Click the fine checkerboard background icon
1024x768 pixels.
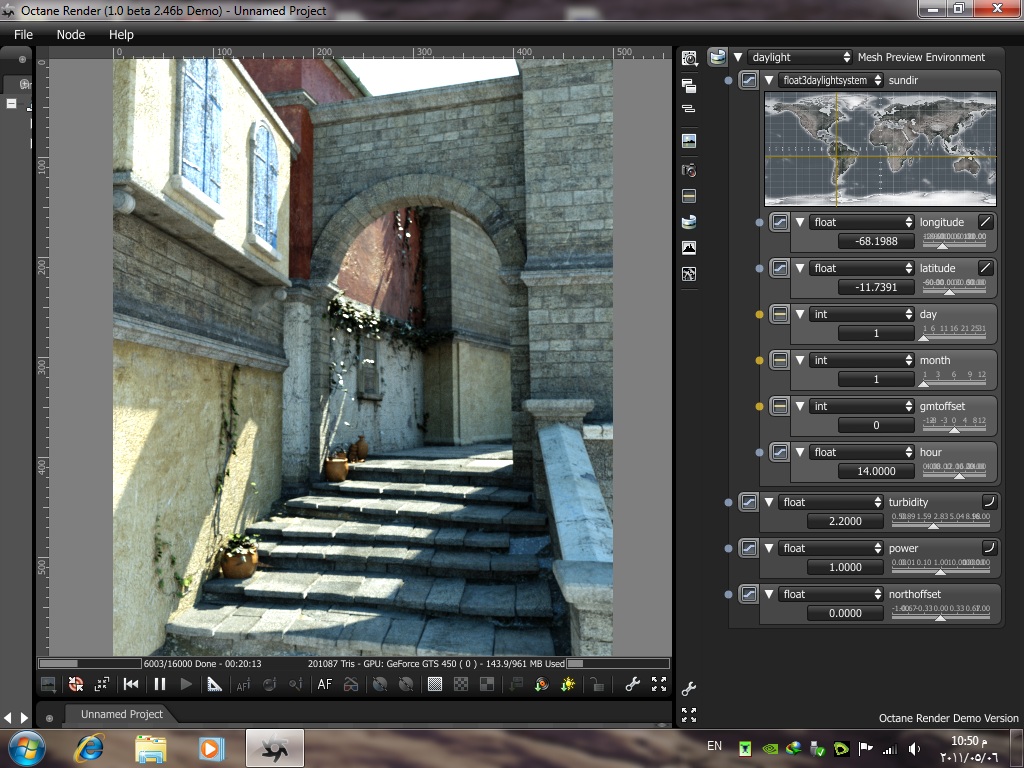pyautogui.click(x=435, y=684)
